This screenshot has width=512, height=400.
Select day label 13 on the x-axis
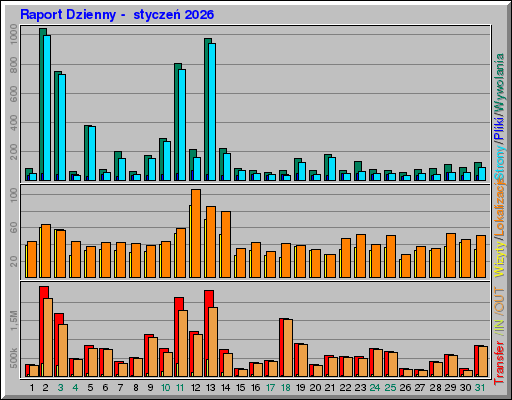tap(210, 388)
